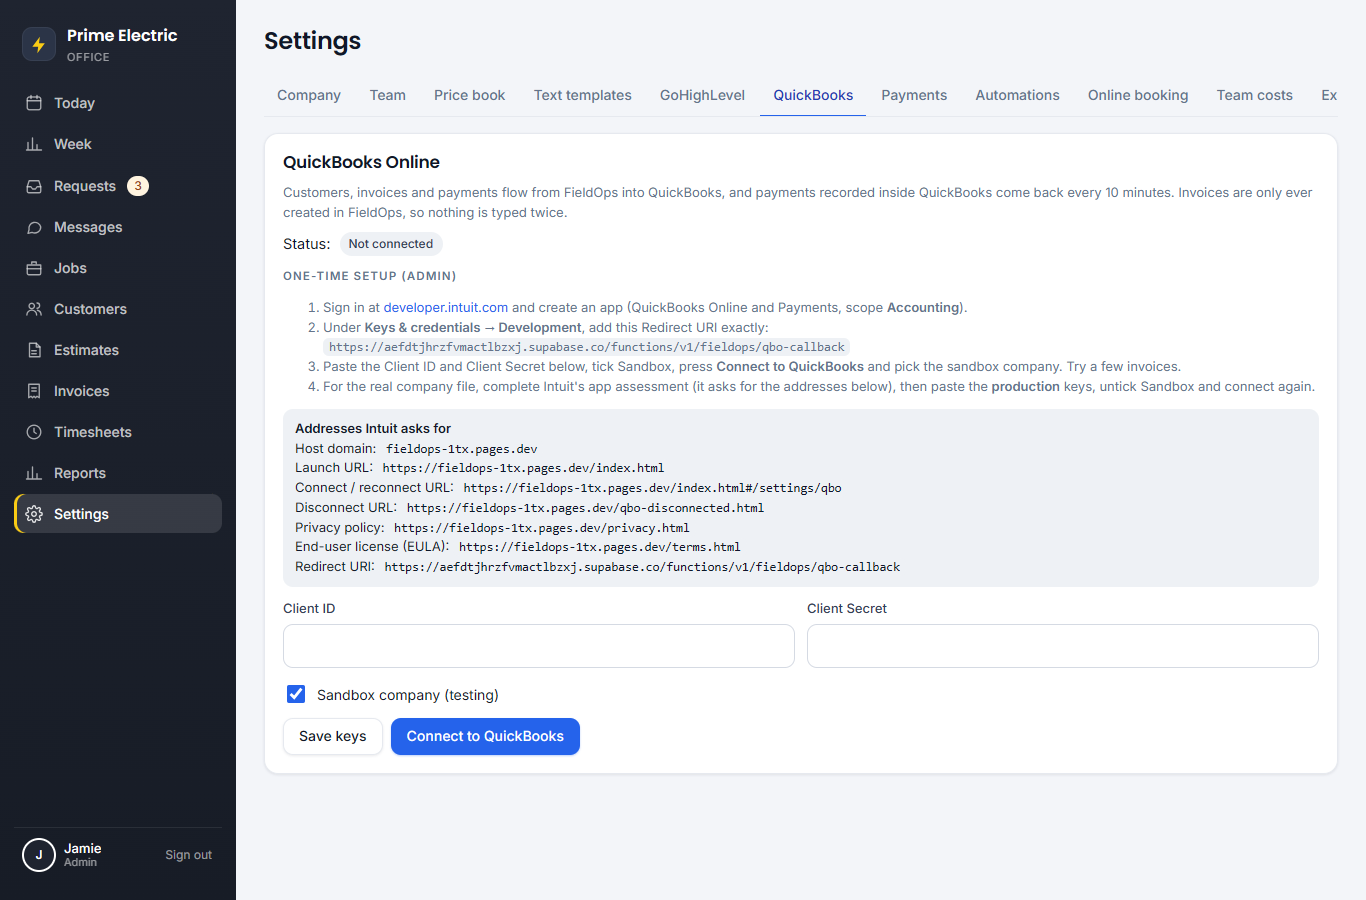Open the GoHighLevel tab

[702, 95]
